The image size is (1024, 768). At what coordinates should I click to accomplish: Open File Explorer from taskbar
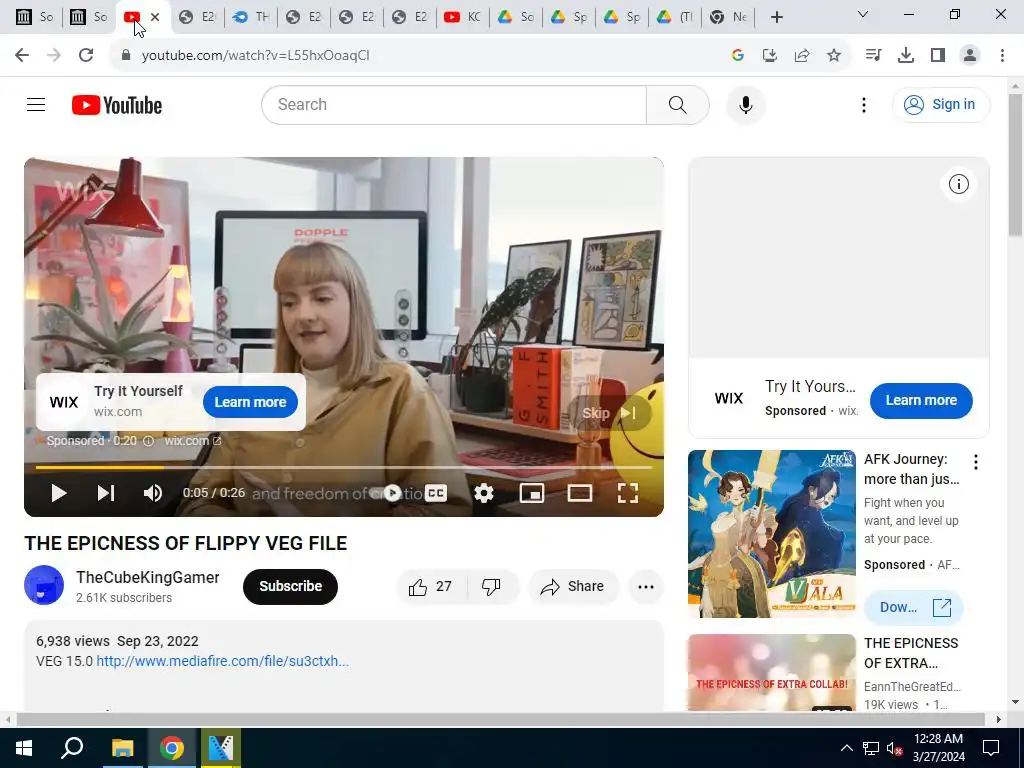point(122,748)
